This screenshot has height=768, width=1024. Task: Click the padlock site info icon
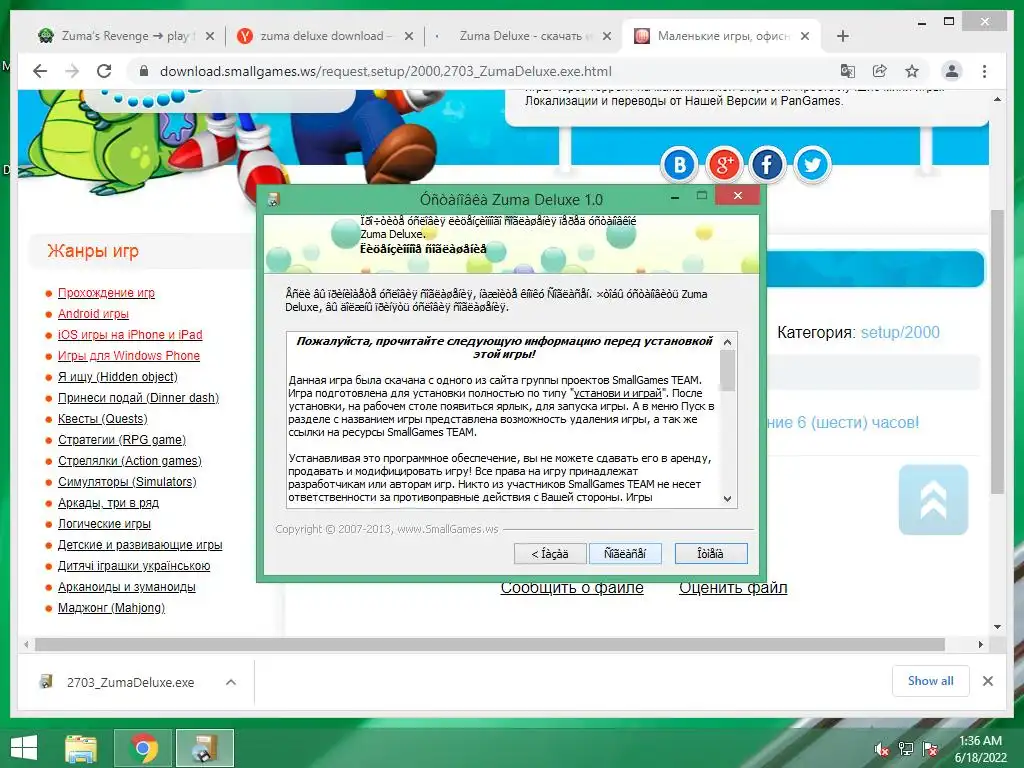[144, 71]
